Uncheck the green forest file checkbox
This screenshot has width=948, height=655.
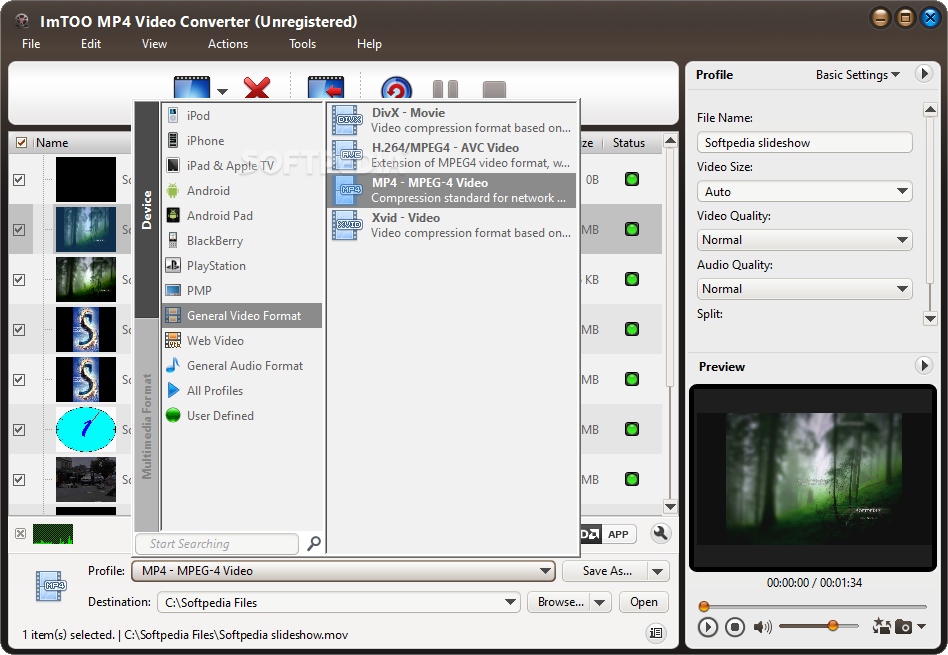(x=19, y=279)
